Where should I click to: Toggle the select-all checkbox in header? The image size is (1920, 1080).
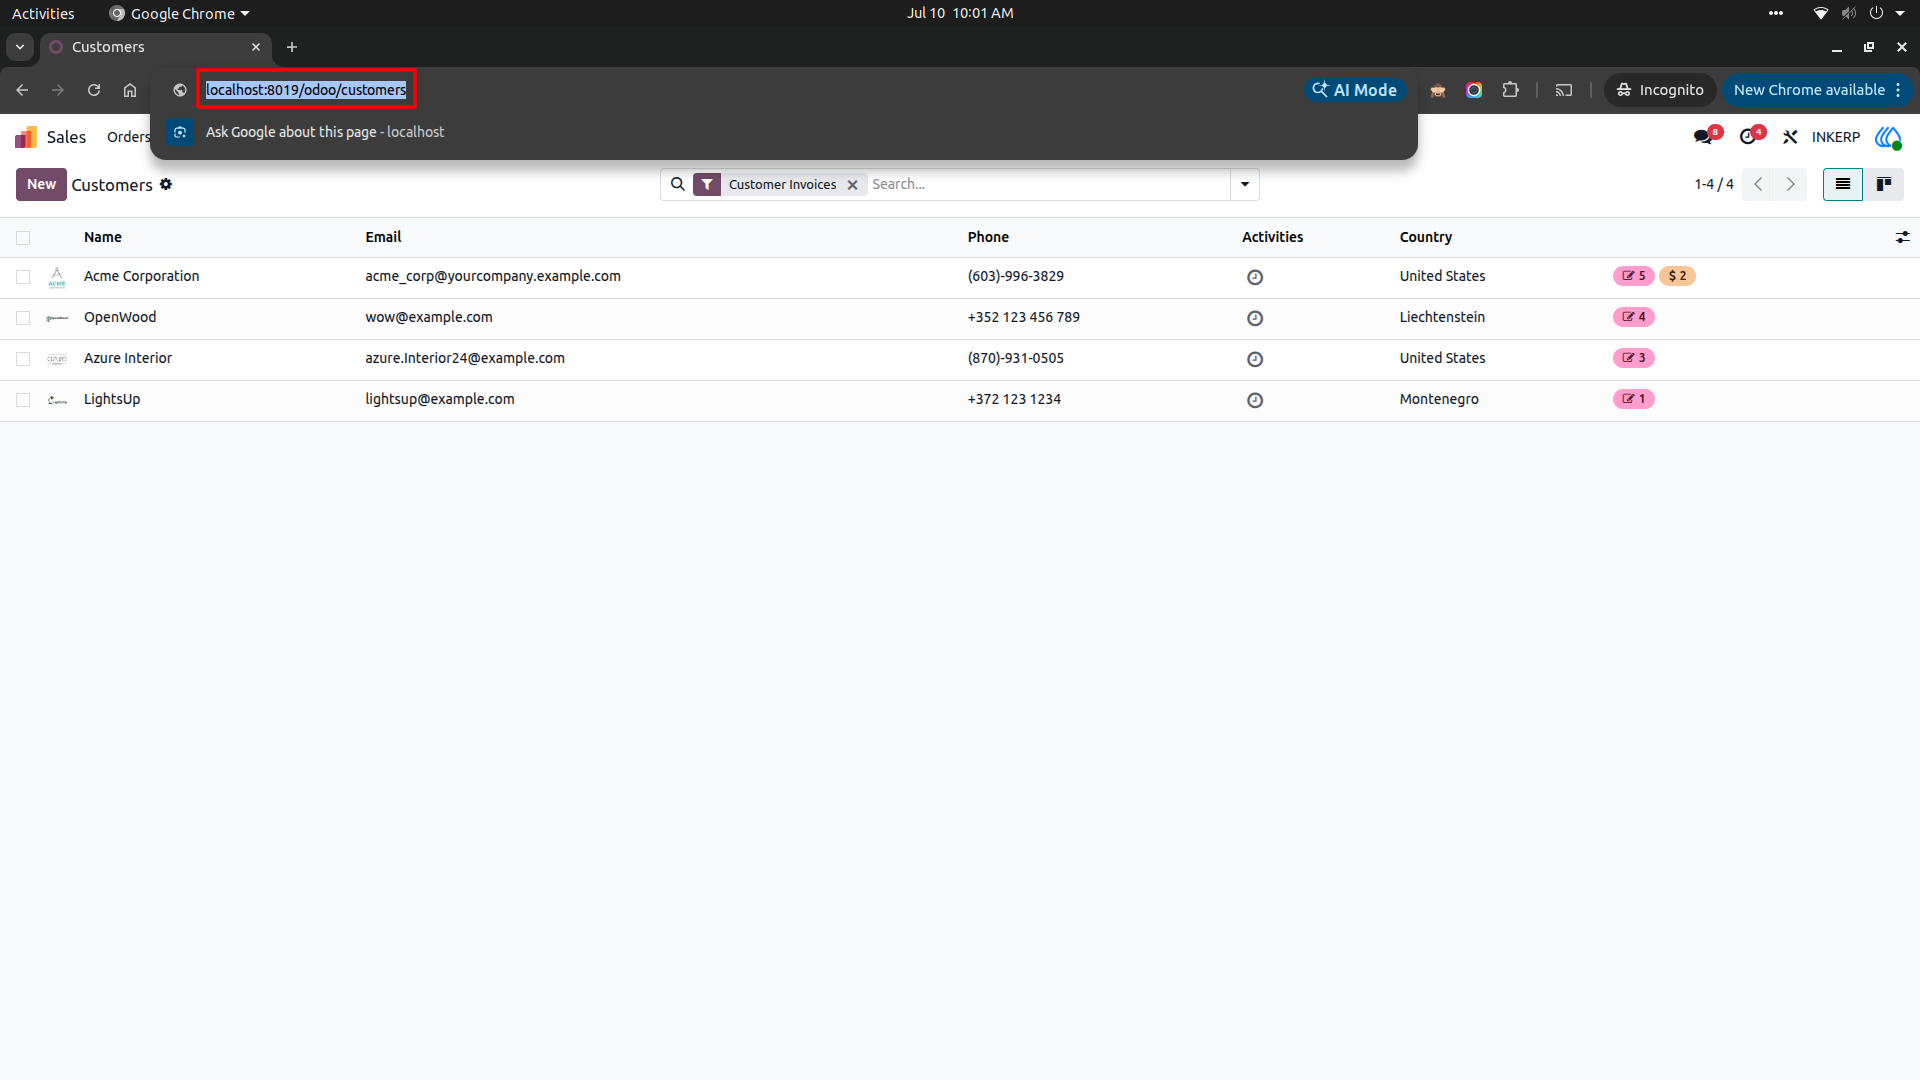click(x=23, y=238)
